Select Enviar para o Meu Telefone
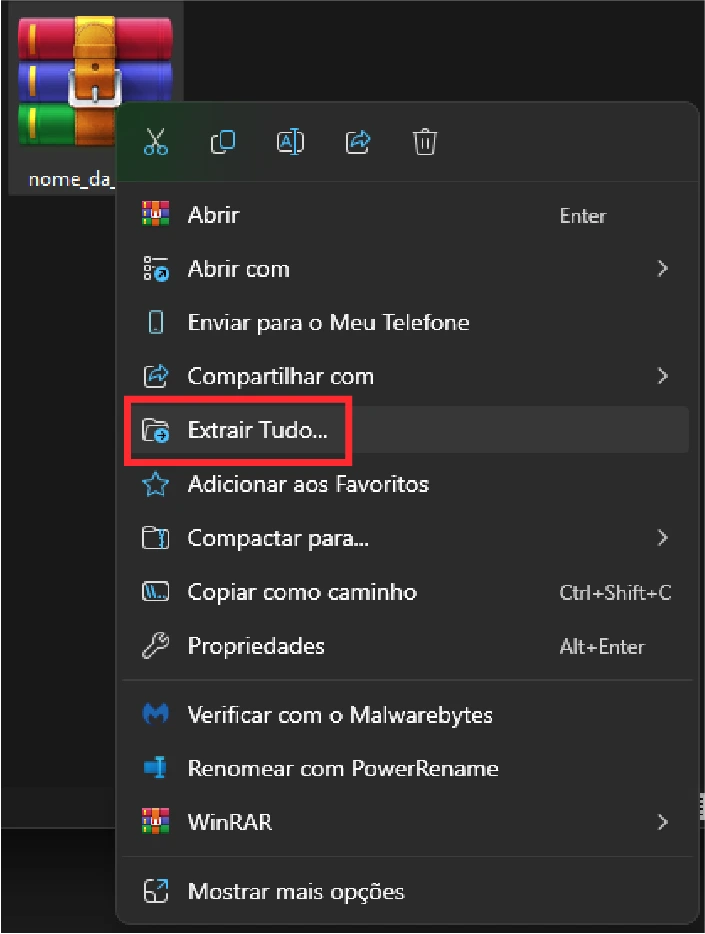The width and height of the screenshot is (705, 934). coord(328,322)
